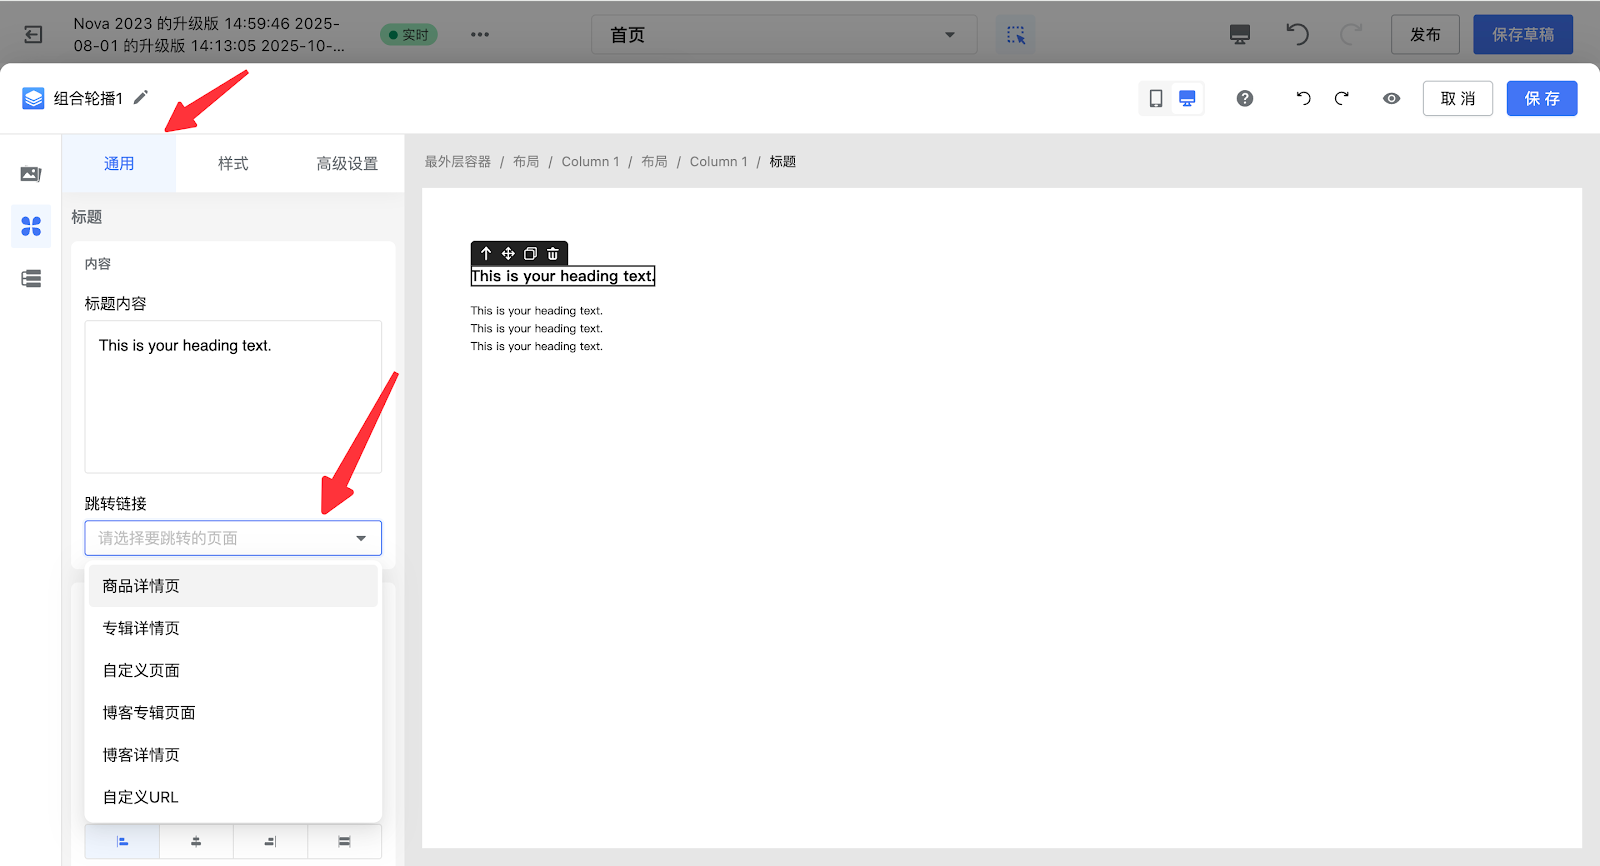Click the redo arrow in editor header
This screenshot has width=1600, height=866.
tap(1341, 98)
